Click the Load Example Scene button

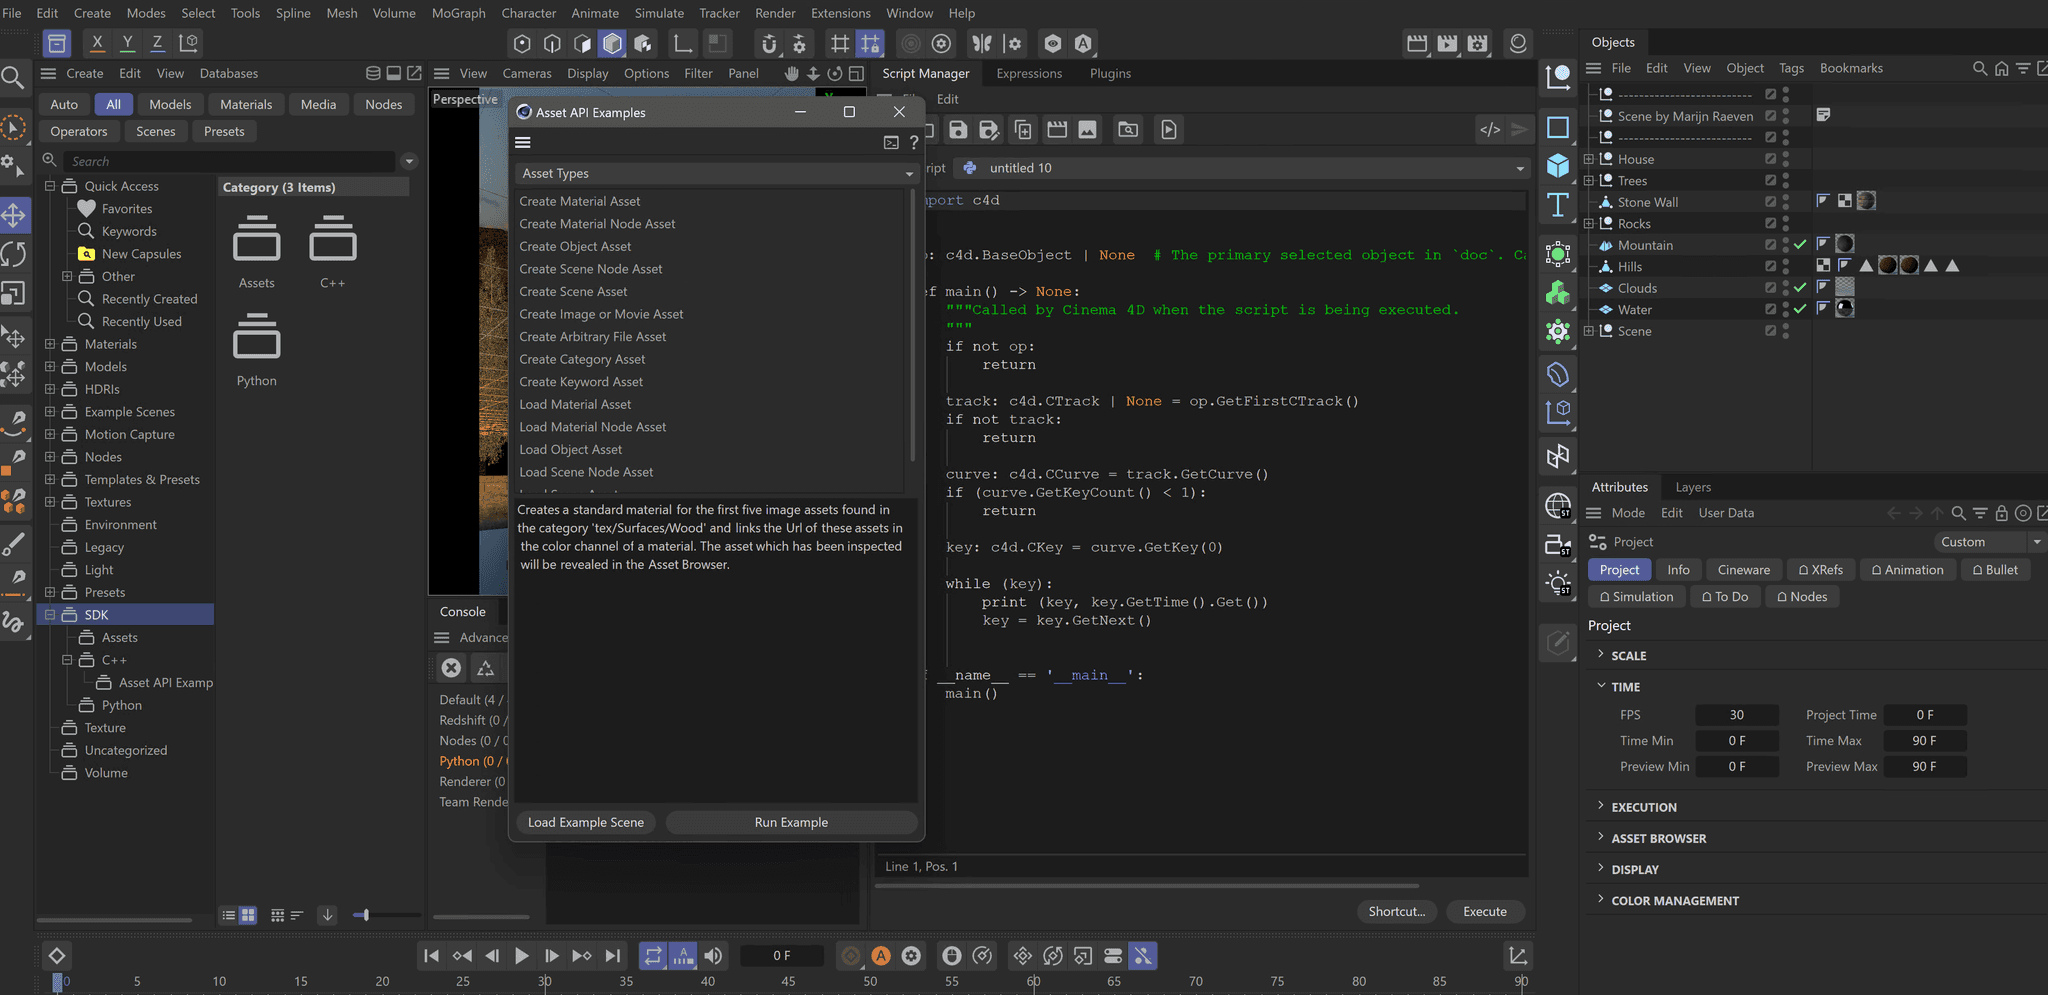[586, 822]
